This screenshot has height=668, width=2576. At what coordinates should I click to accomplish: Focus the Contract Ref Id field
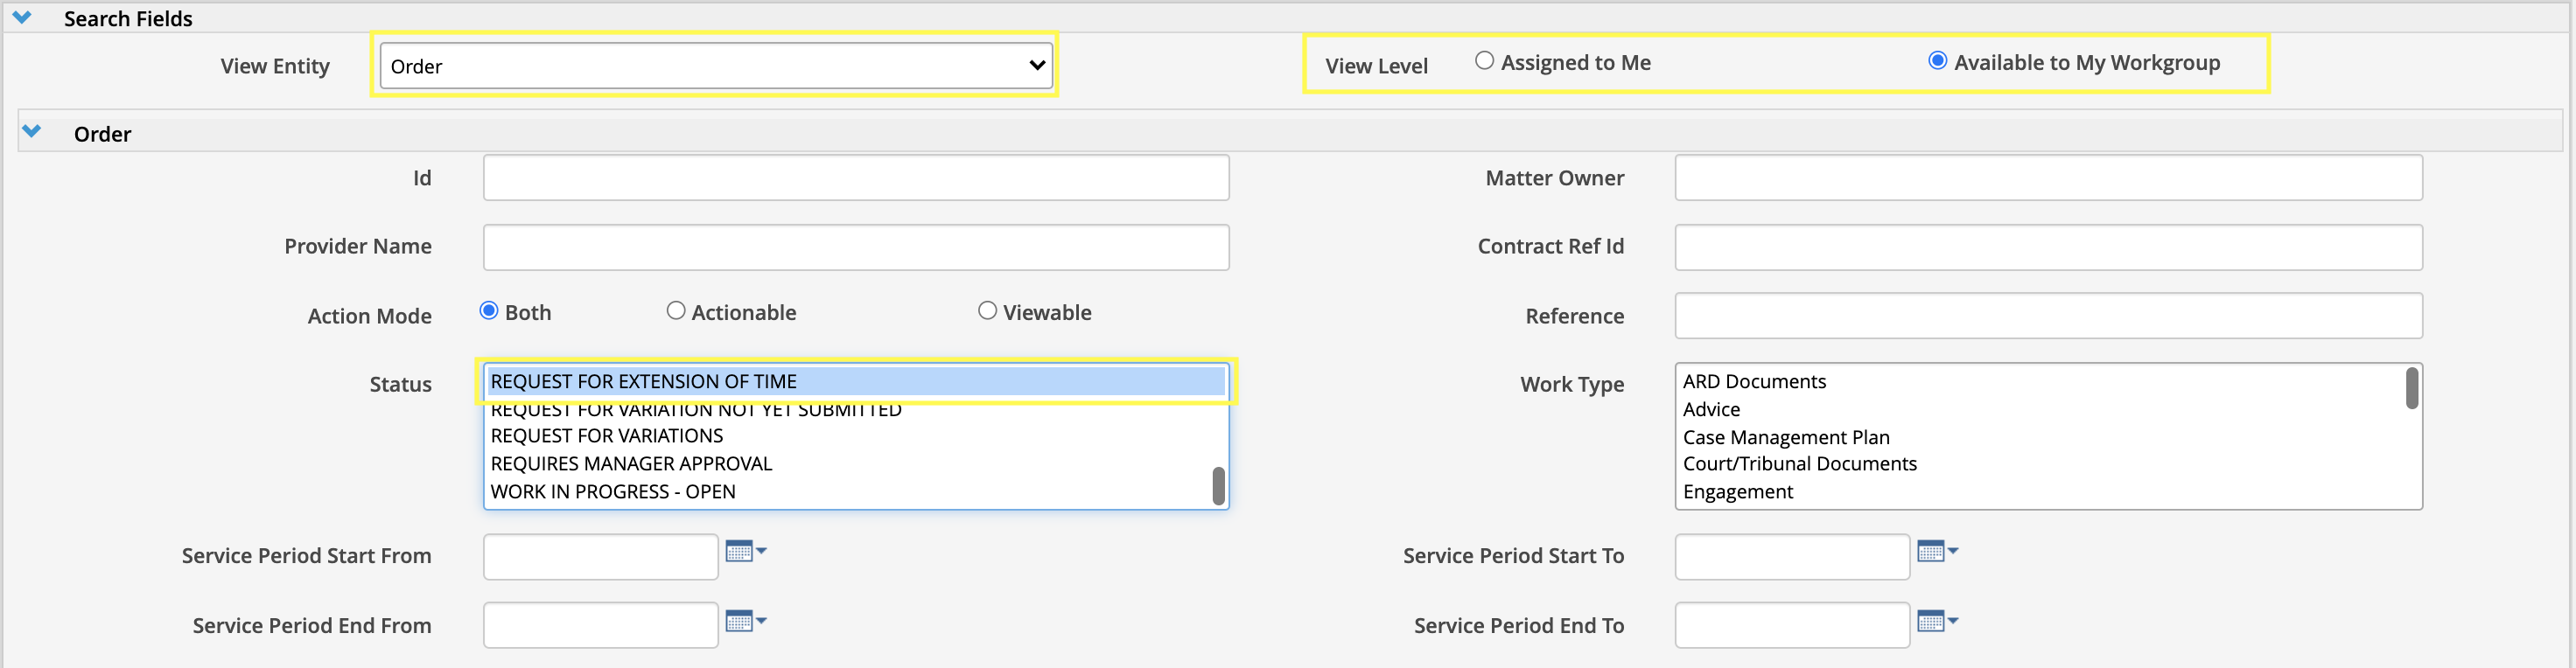pyautogui.click(x=2048, y=247)
